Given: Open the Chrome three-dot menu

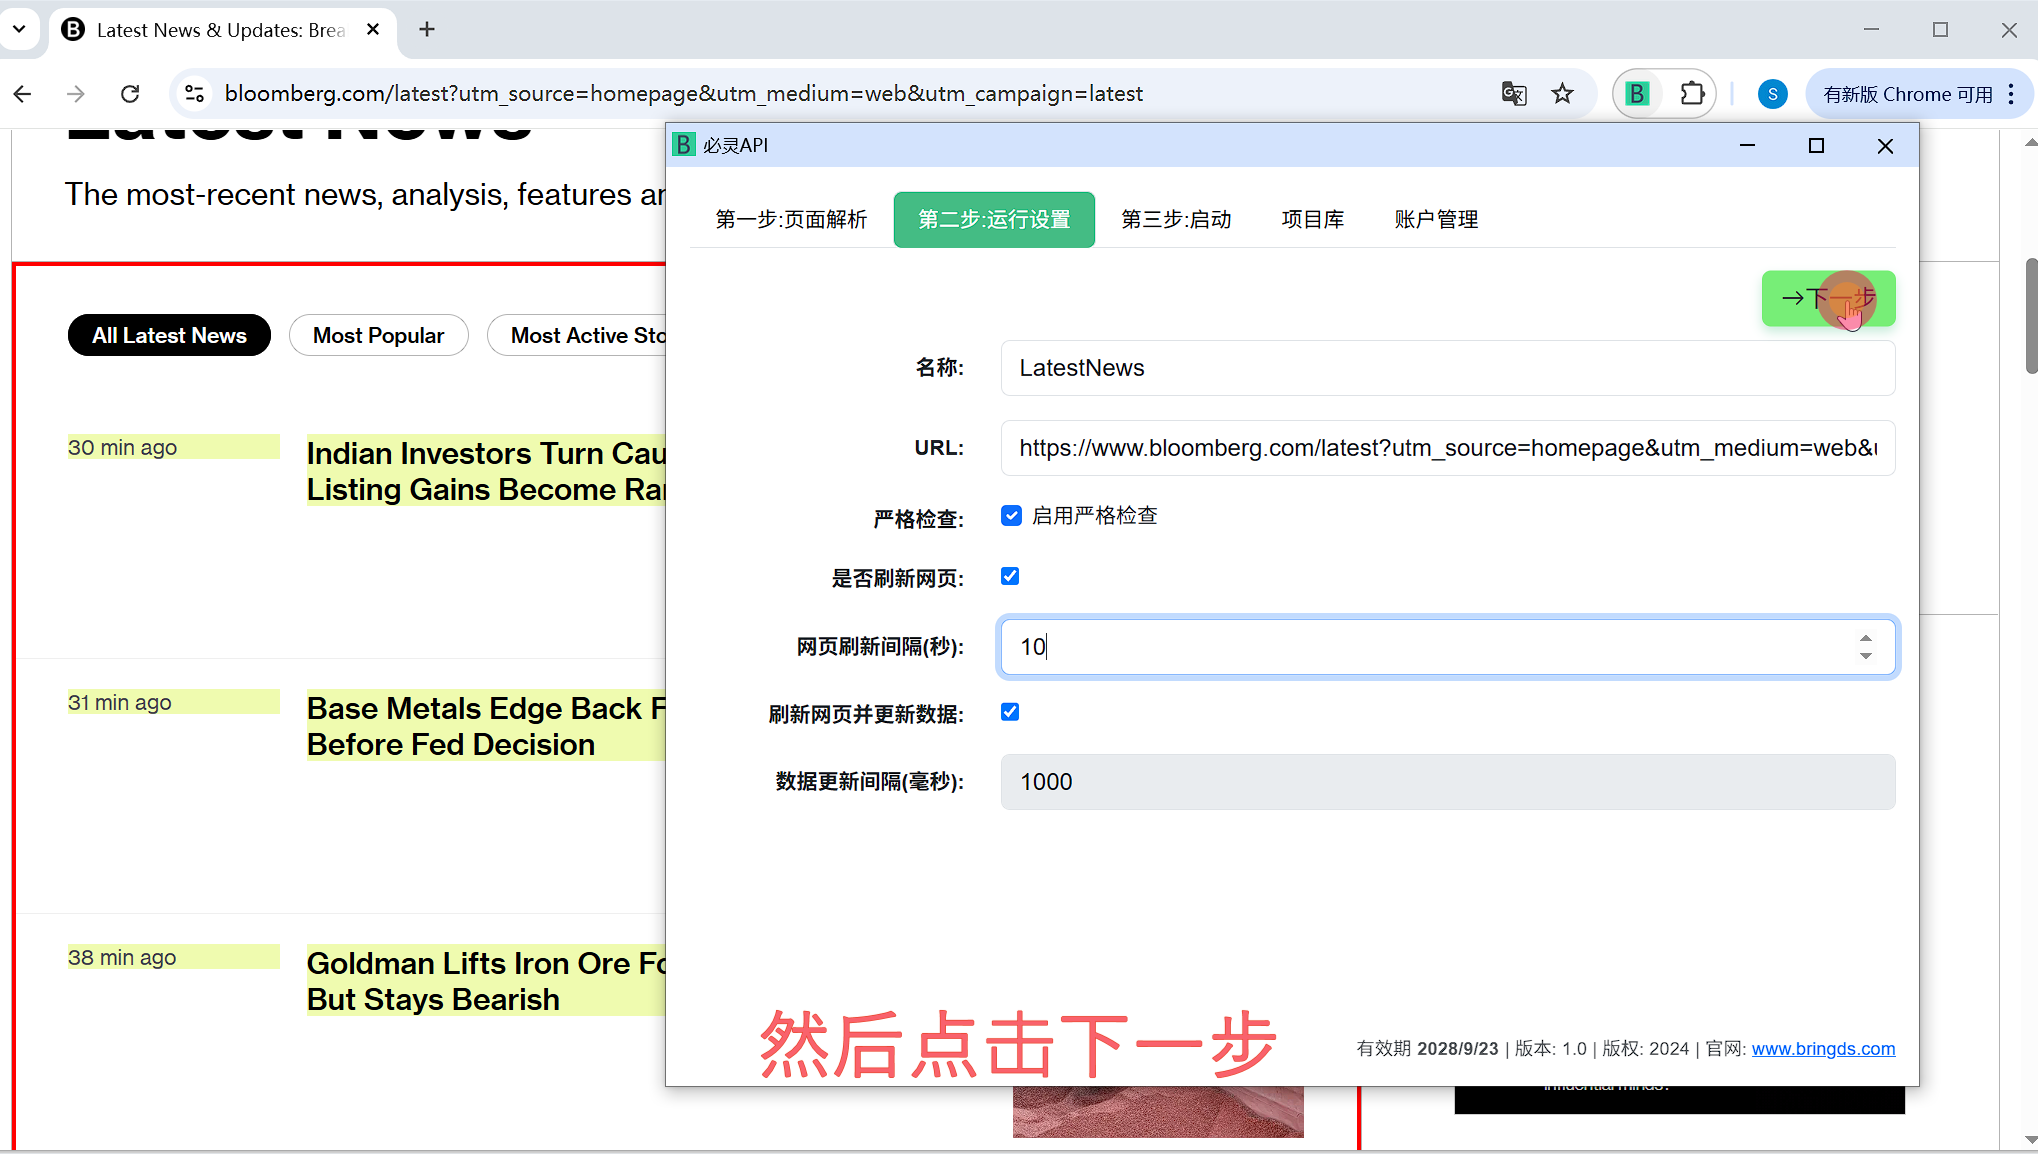Looking at the screenshot, I should pos(2011,94).
